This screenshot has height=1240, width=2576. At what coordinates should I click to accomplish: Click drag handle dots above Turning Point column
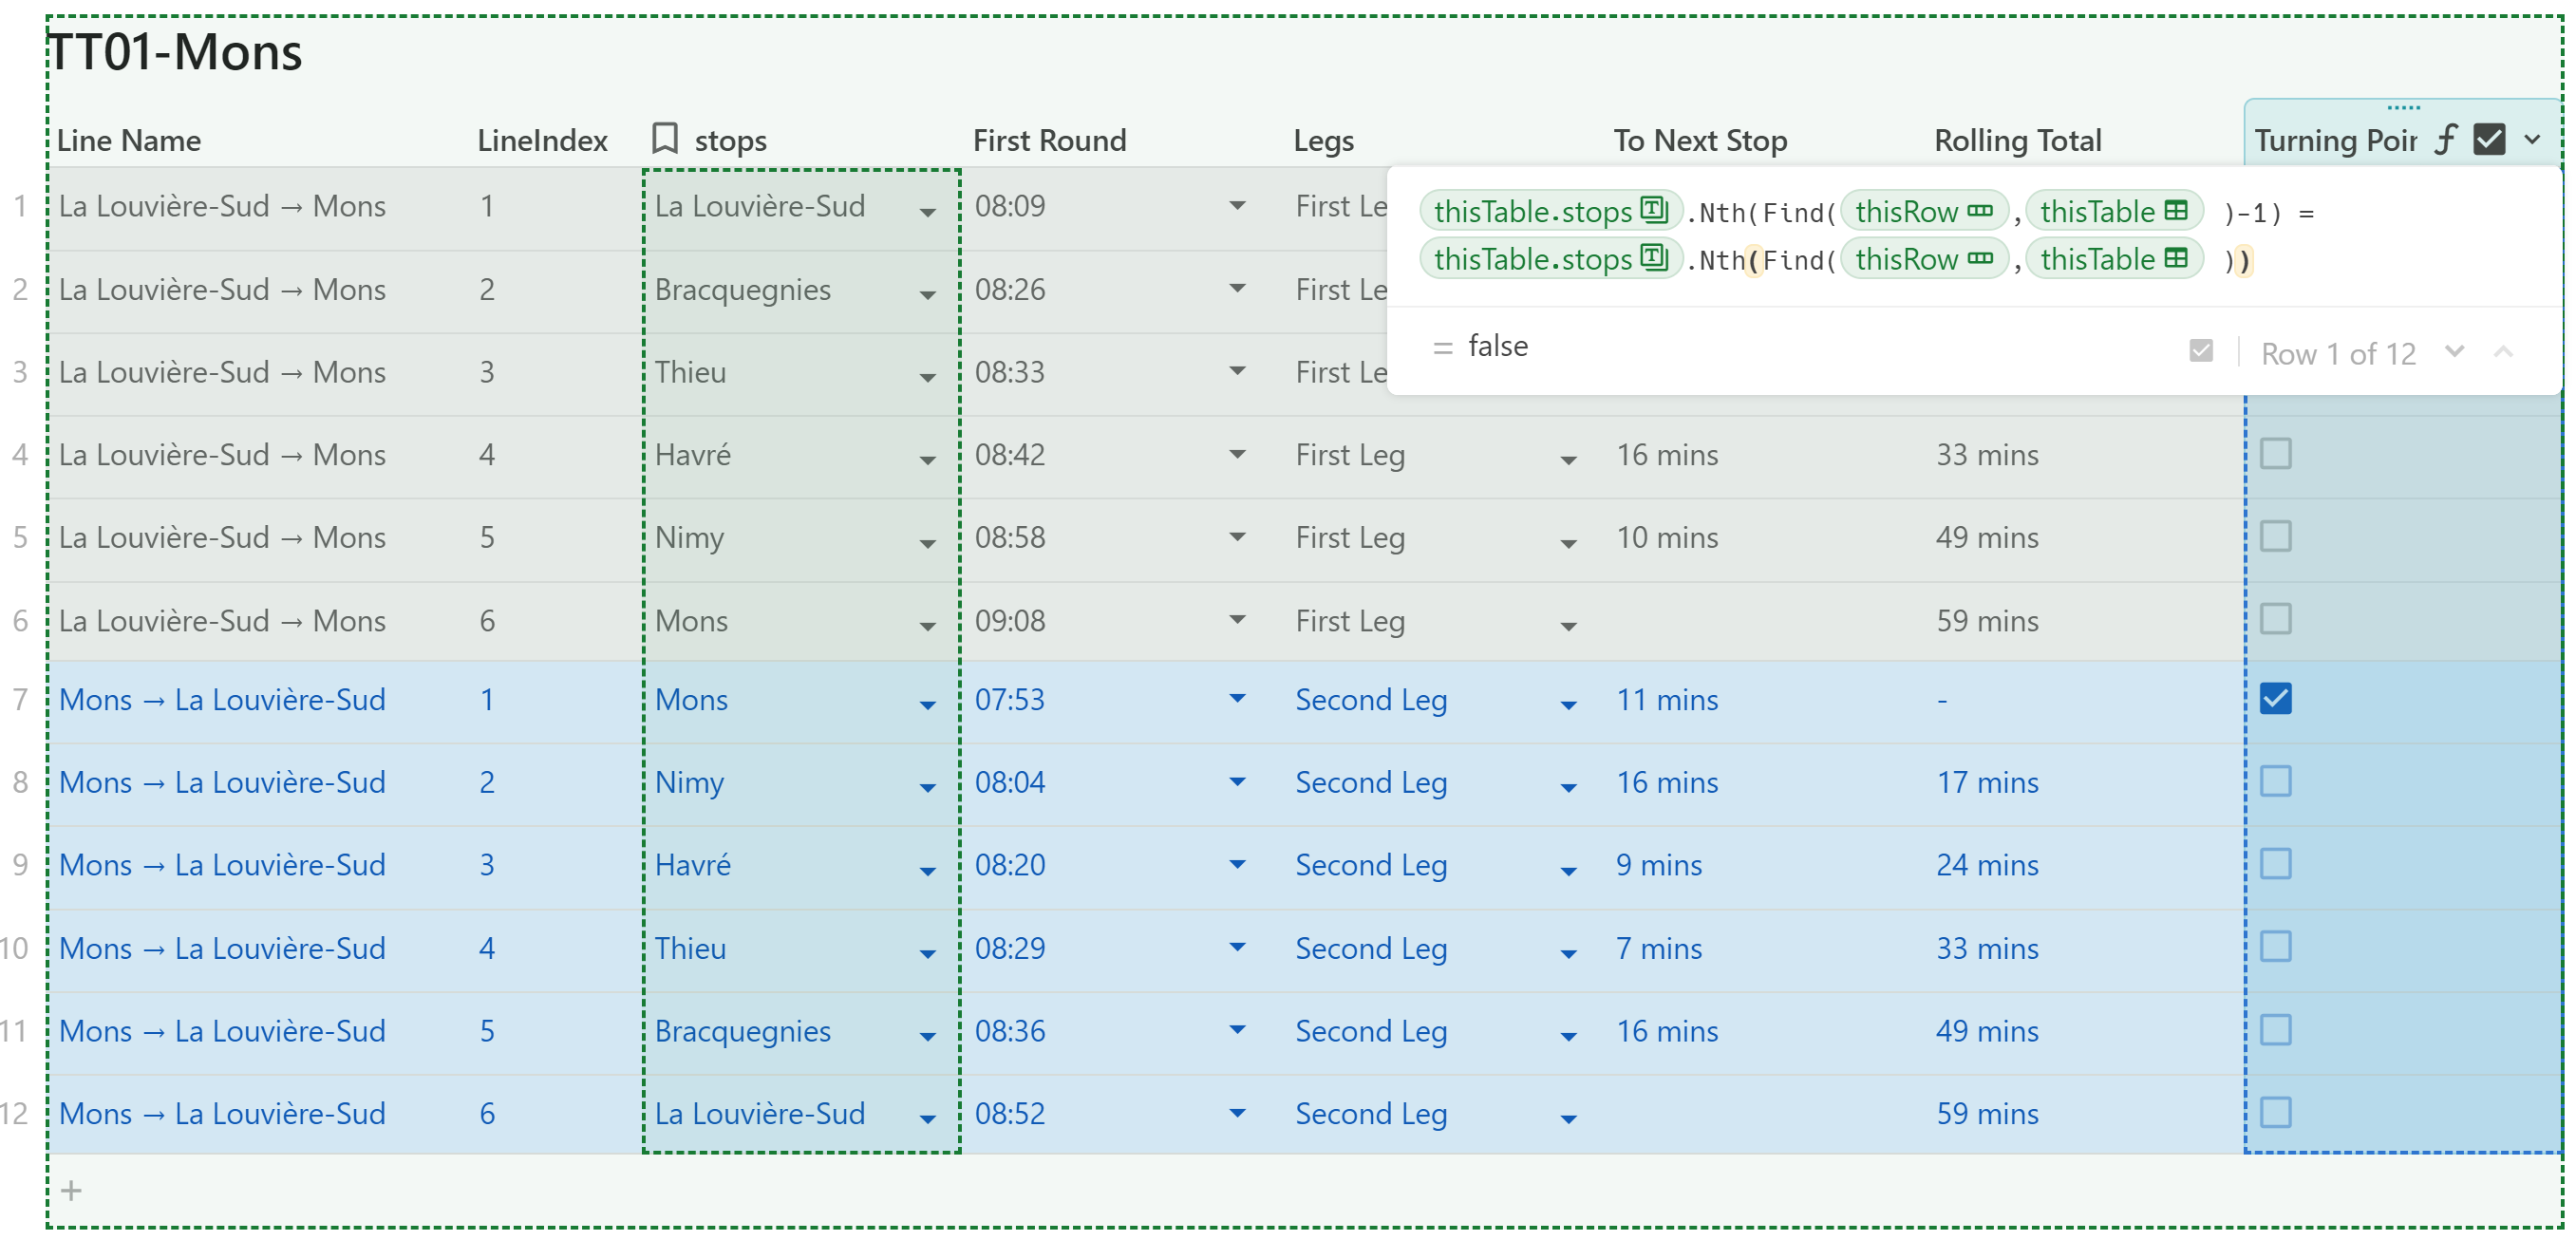pos(2403,107)
